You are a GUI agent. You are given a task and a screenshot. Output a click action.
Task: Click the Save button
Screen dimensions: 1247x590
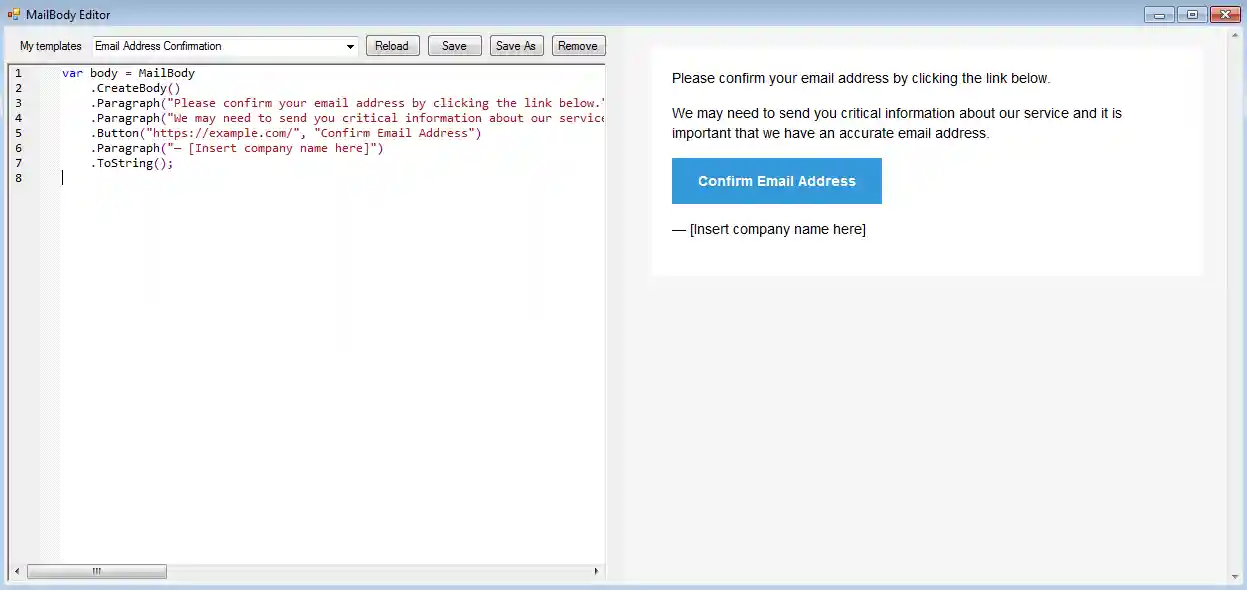454,46
